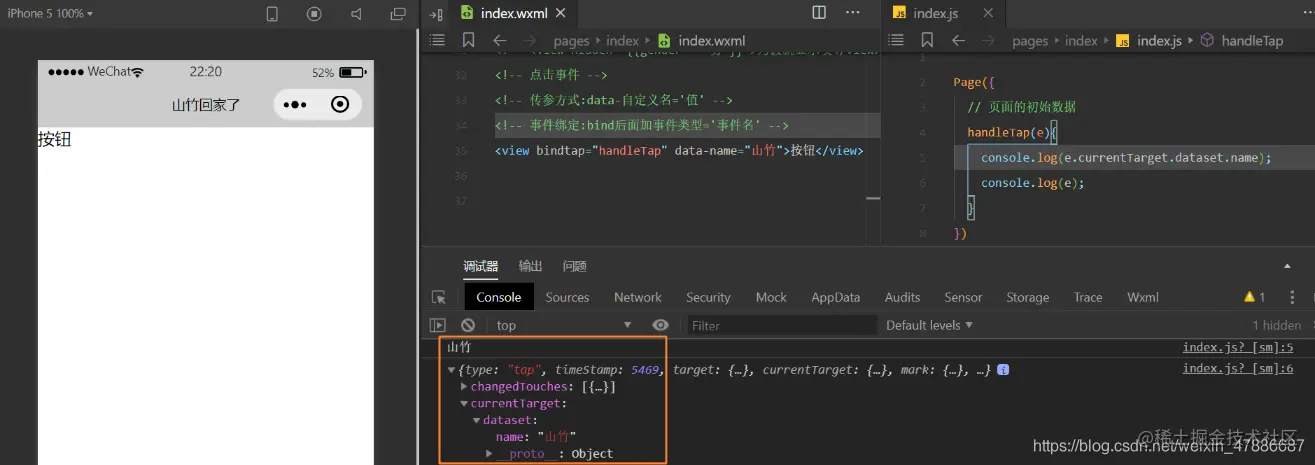Click the inspect element picker icon

pyautogui.click(x=438, y=297)
